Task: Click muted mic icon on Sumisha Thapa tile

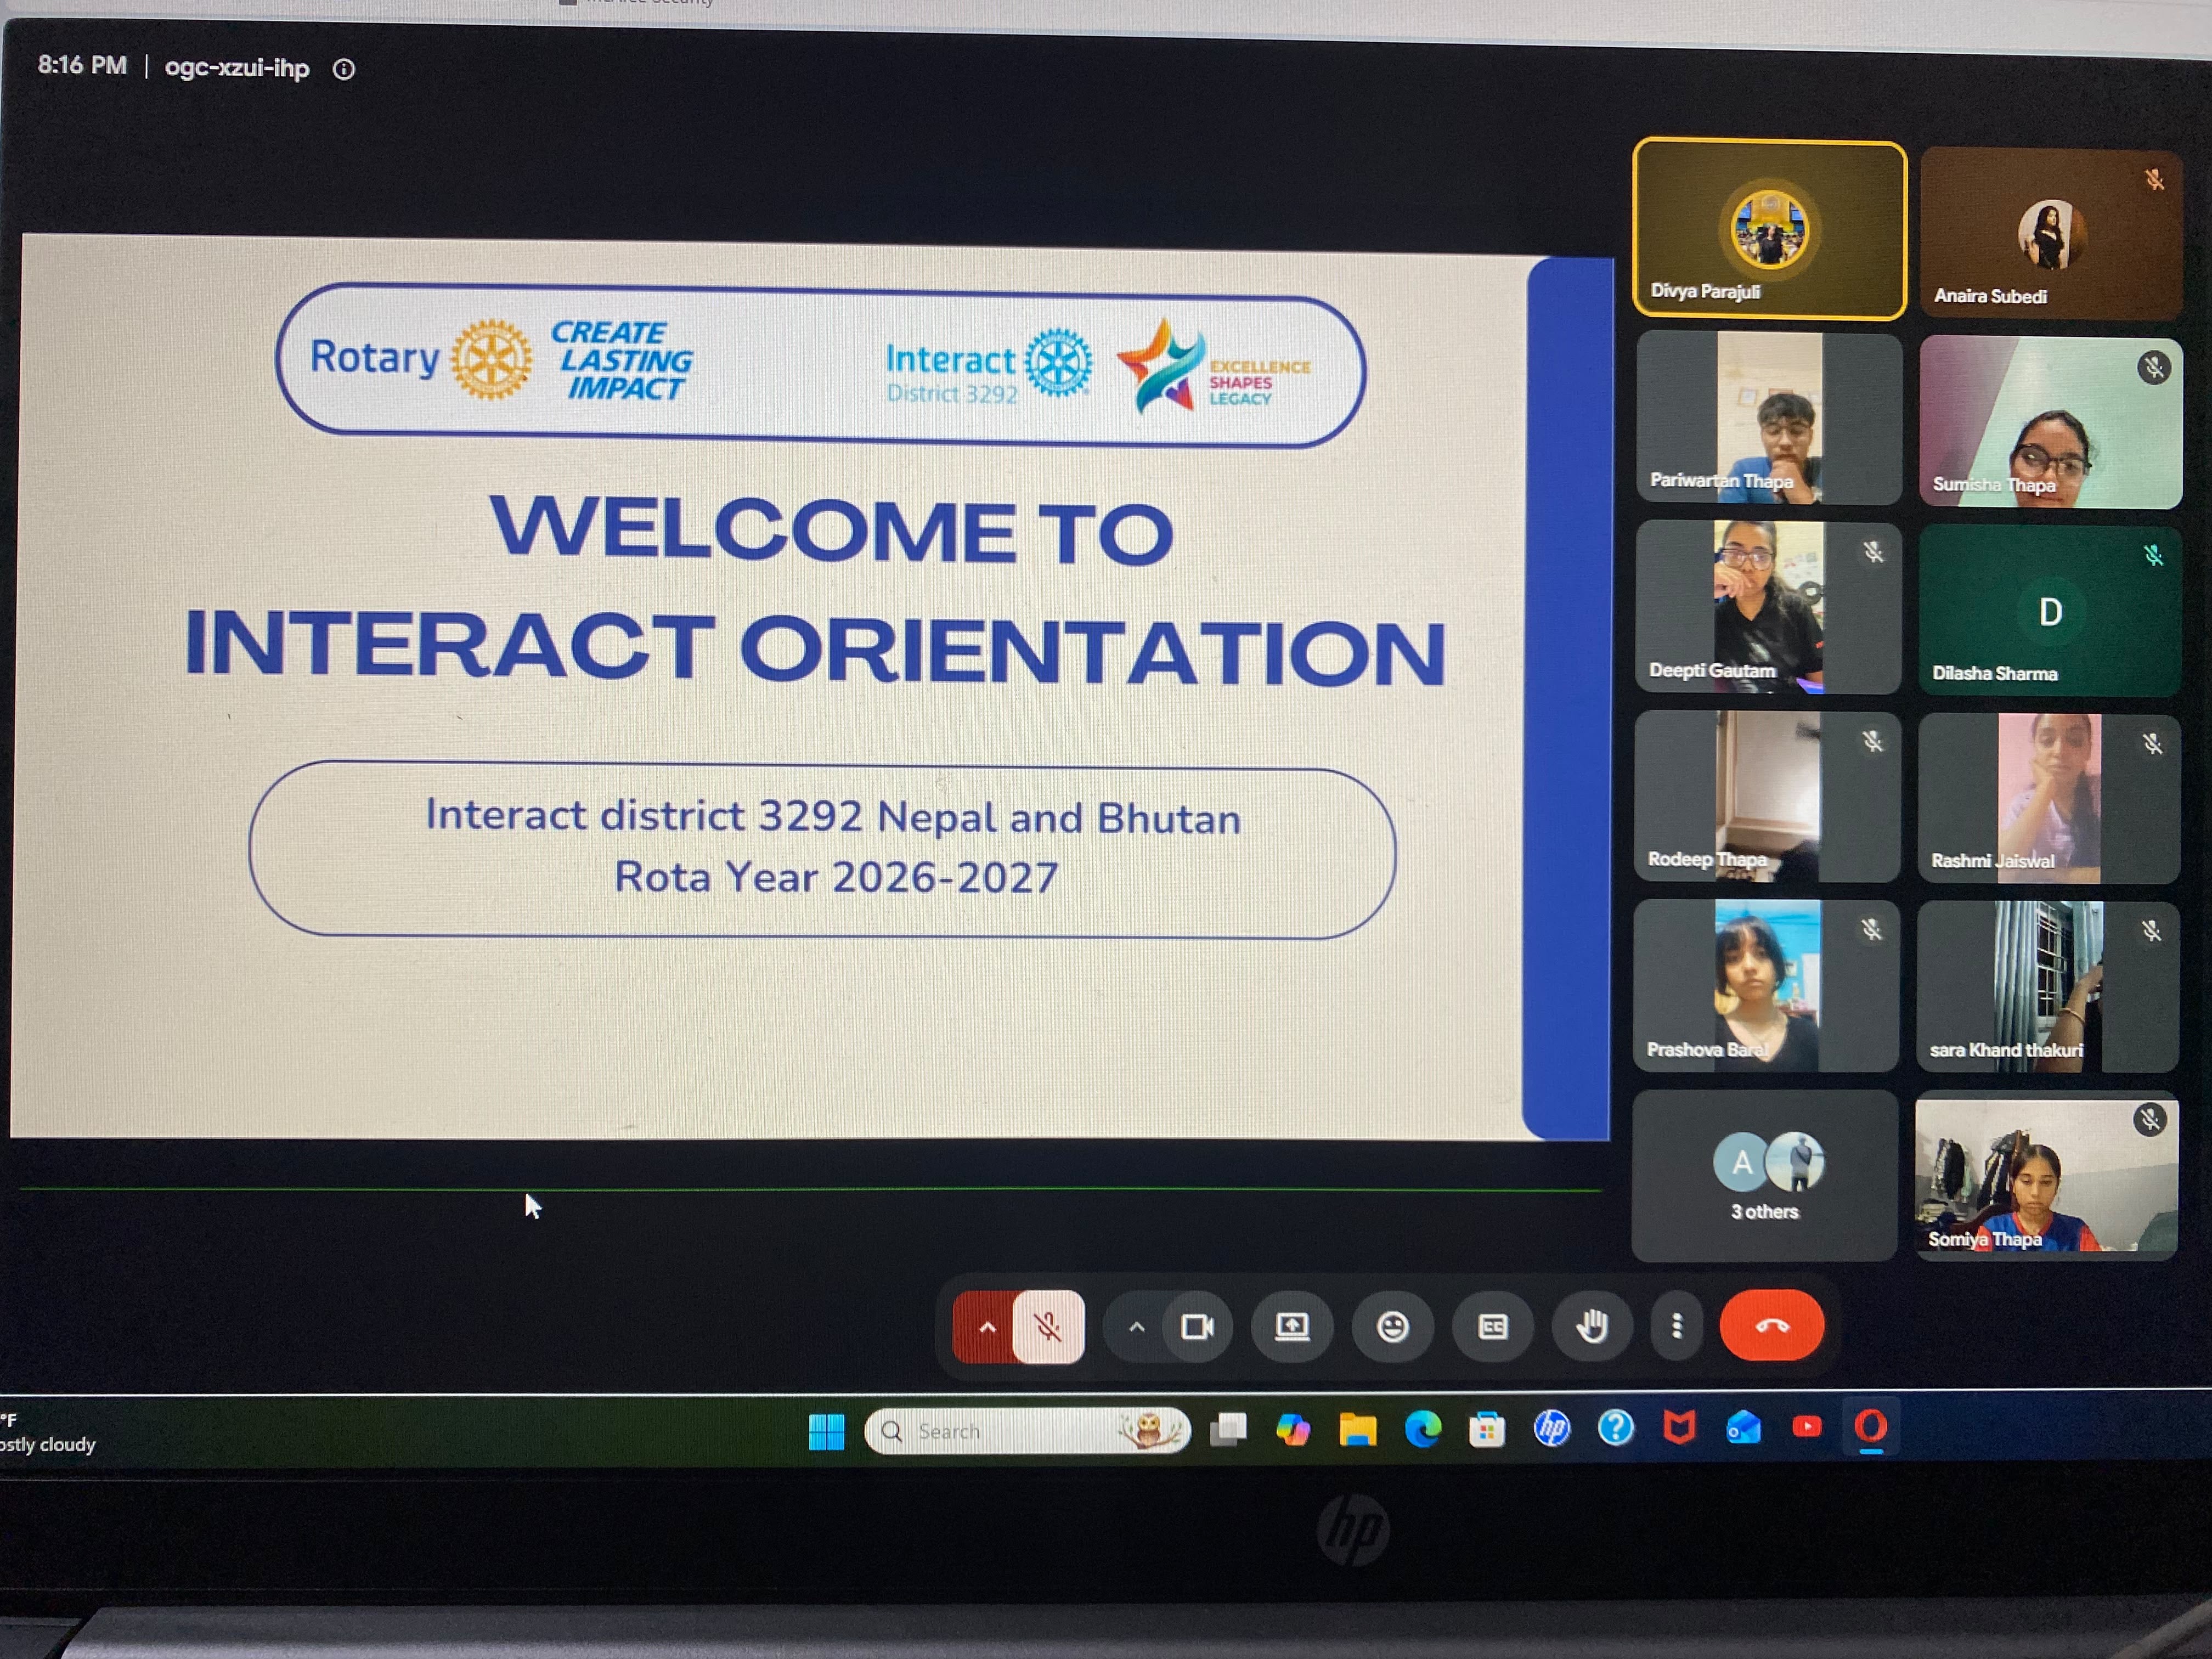Action: click(2154, 368)
